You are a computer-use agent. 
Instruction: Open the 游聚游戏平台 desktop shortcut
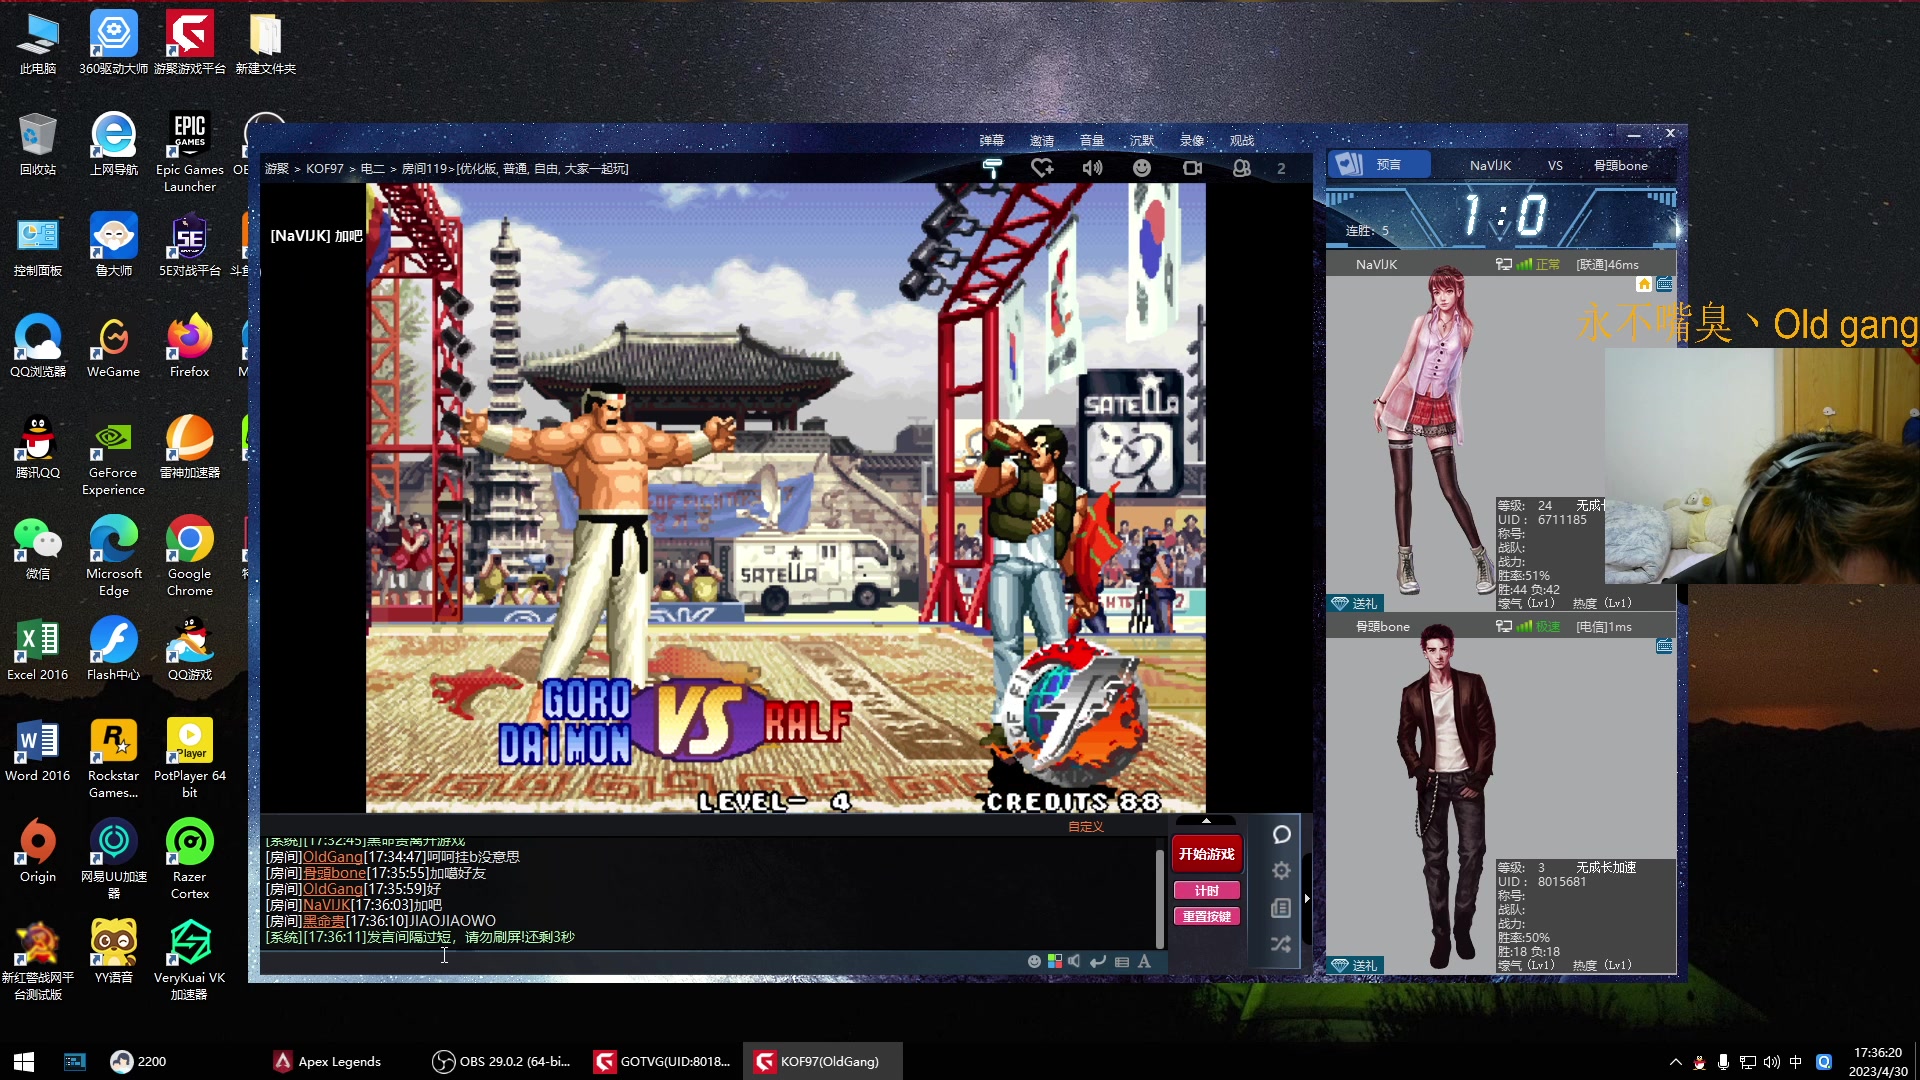(x=190, y=43)
